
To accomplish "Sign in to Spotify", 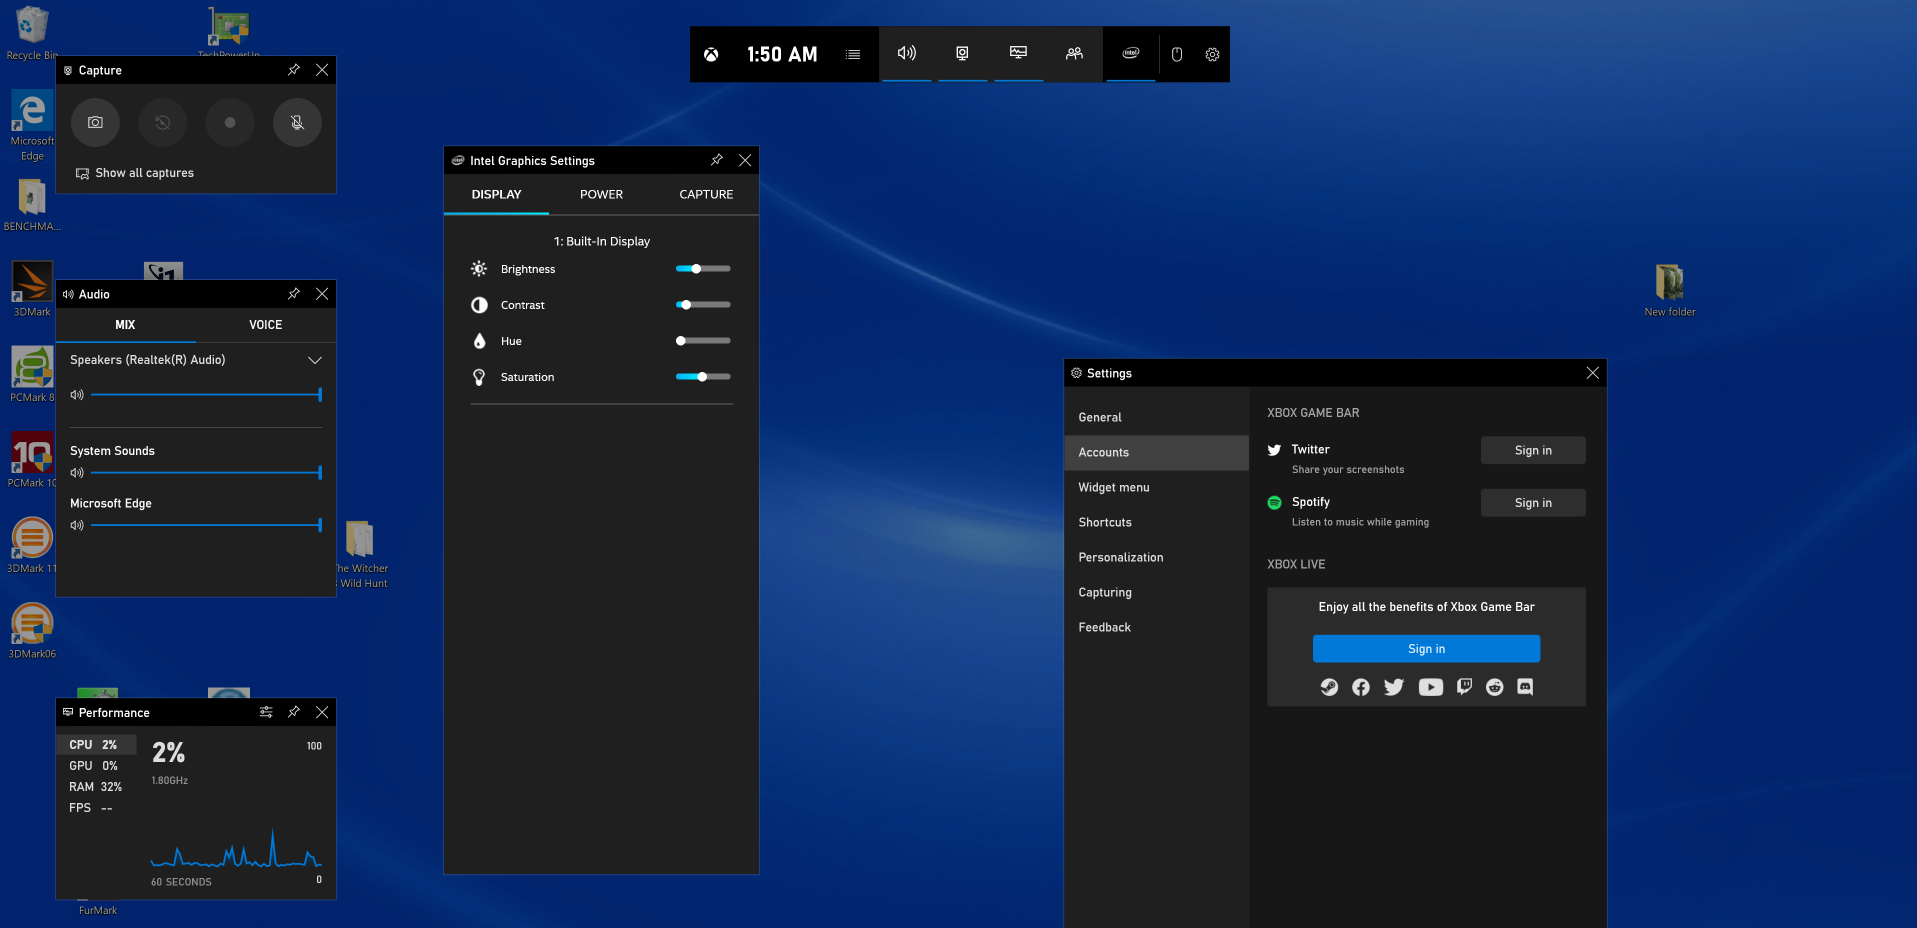I will click(1533, 503).
